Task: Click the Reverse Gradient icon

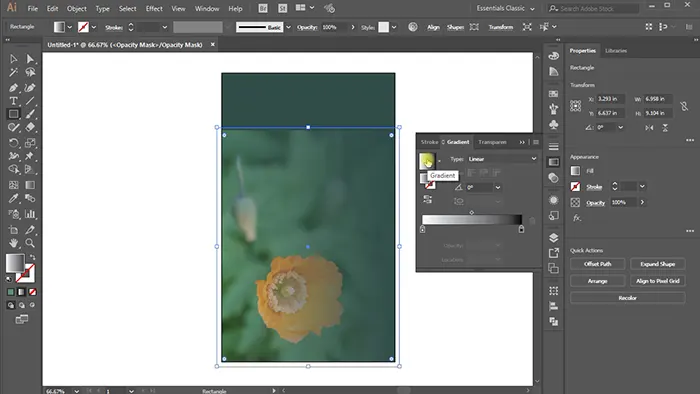Action: (428, 199)
